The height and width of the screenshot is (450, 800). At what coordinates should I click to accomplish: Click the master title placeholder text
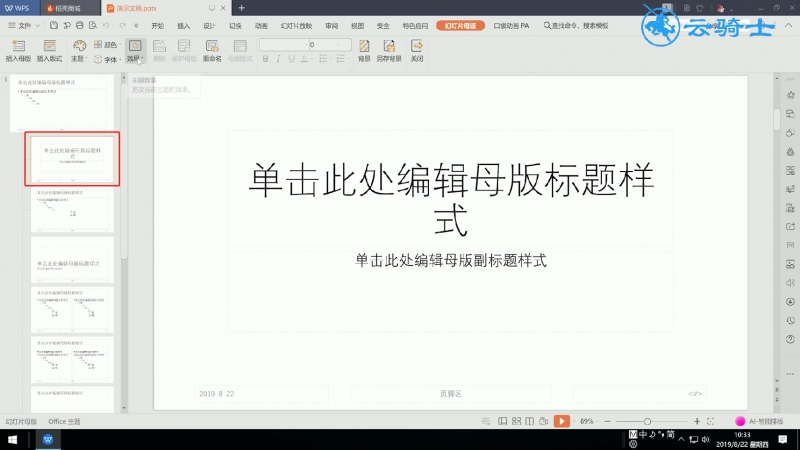tap(451, 198)
